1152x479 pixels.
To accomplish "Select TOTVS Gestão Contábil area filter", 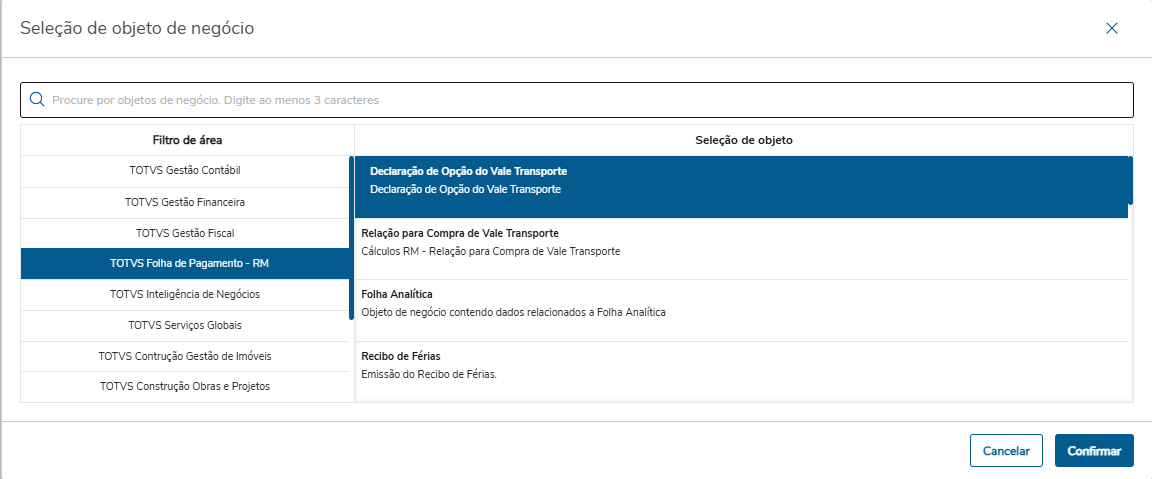I will (x=185, y=170).
